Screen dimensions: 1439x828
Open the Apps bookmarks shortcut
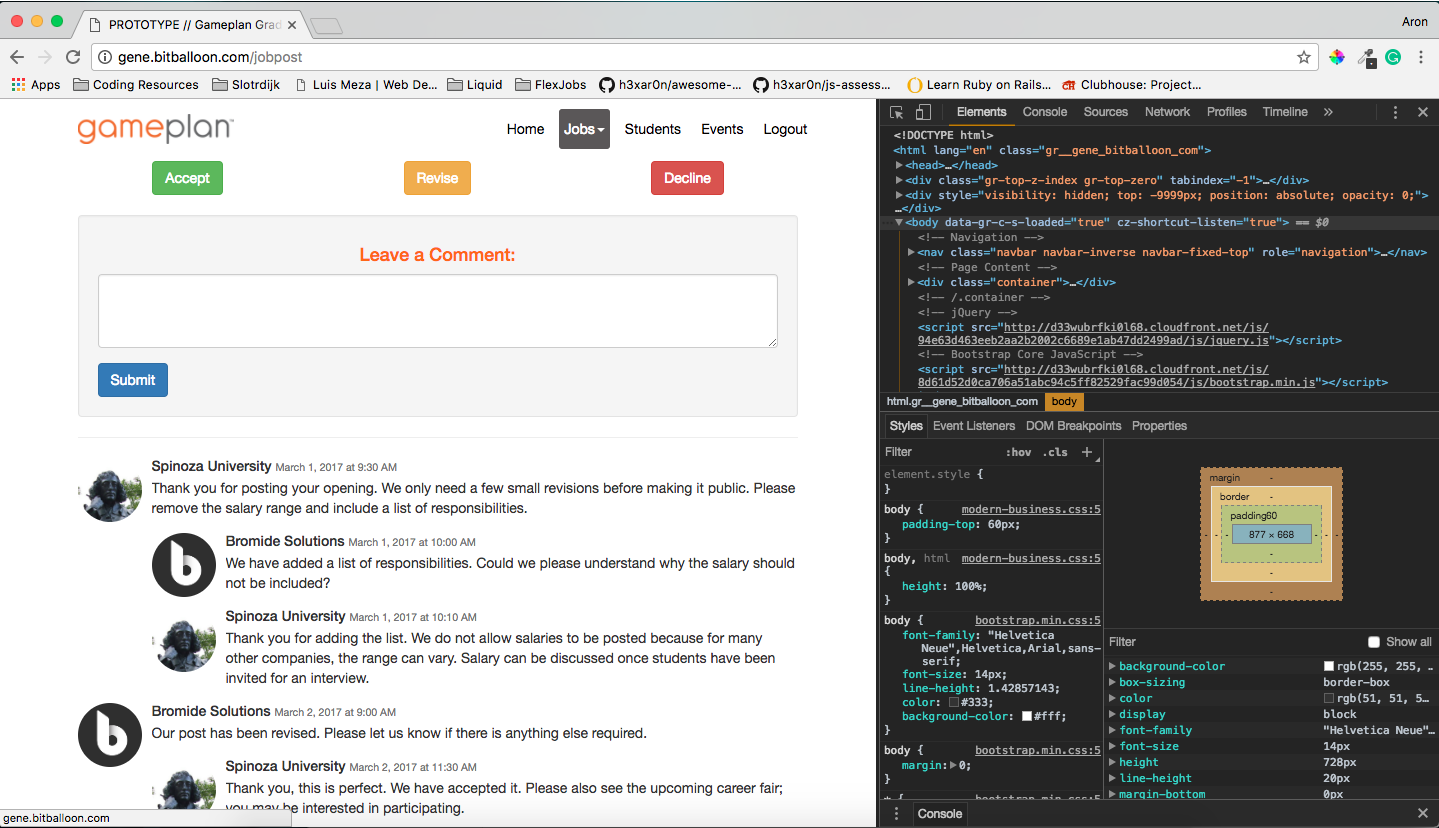coord(36,85)
